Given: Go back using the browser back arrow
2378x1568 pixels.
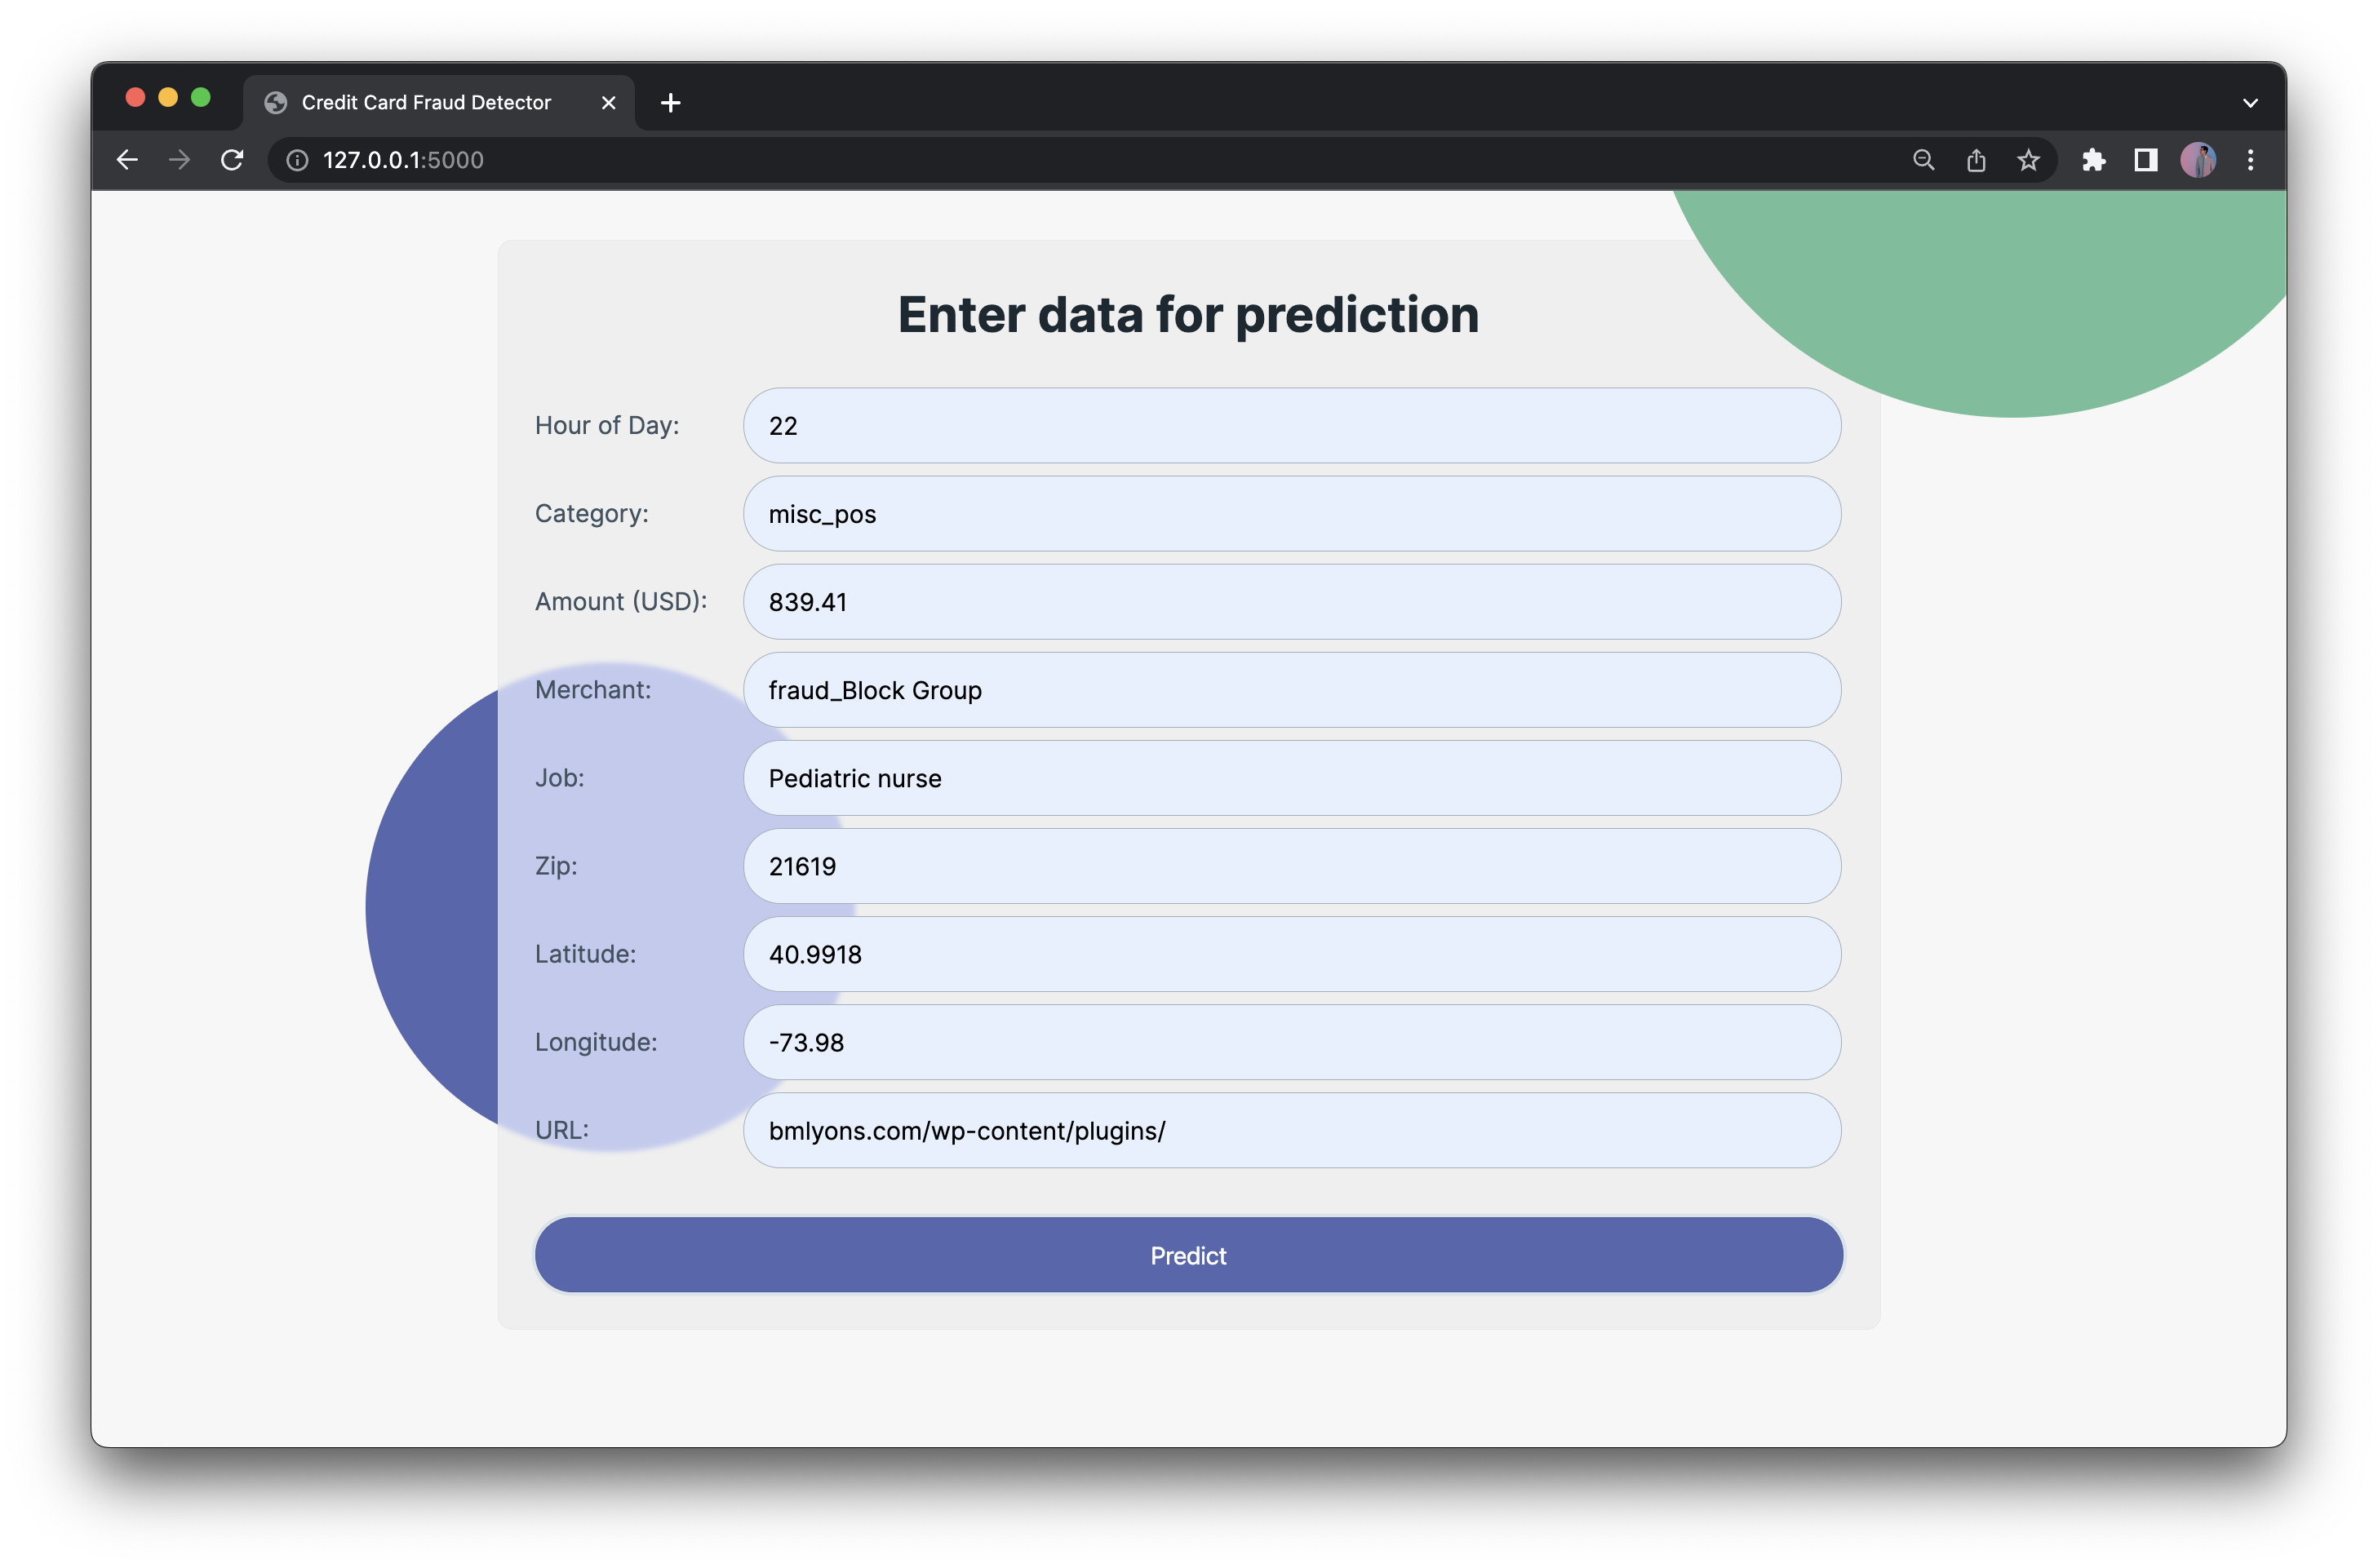Looking at the screenshot, I should (127, 160).
